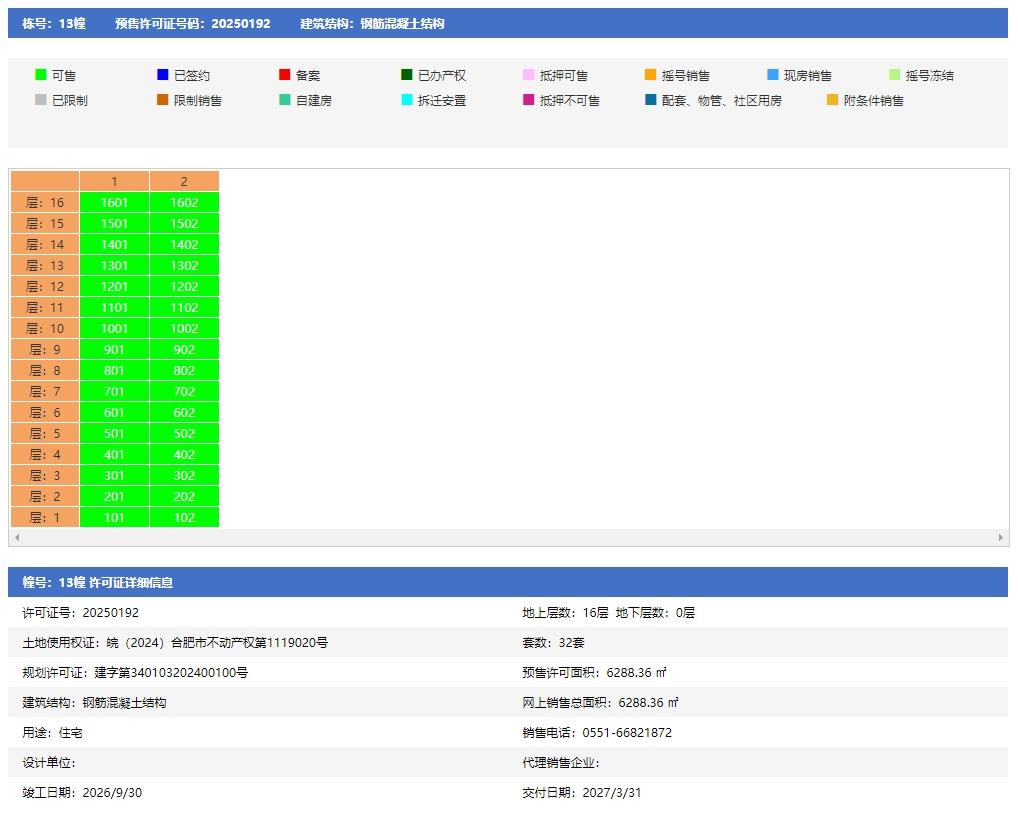Click the light blue 现房销售 legend swatch

tap(773, 75)
